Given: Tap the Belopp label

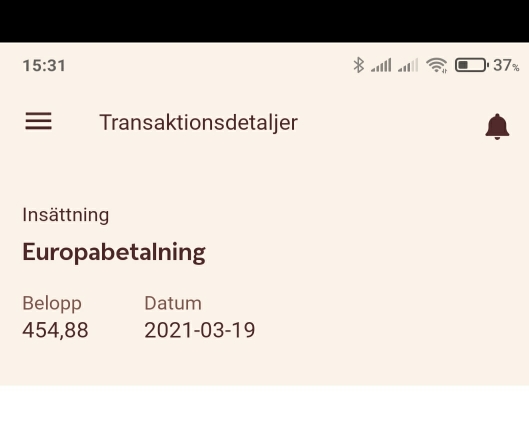Looking at the screenshot, I should [x=52, y=303].
